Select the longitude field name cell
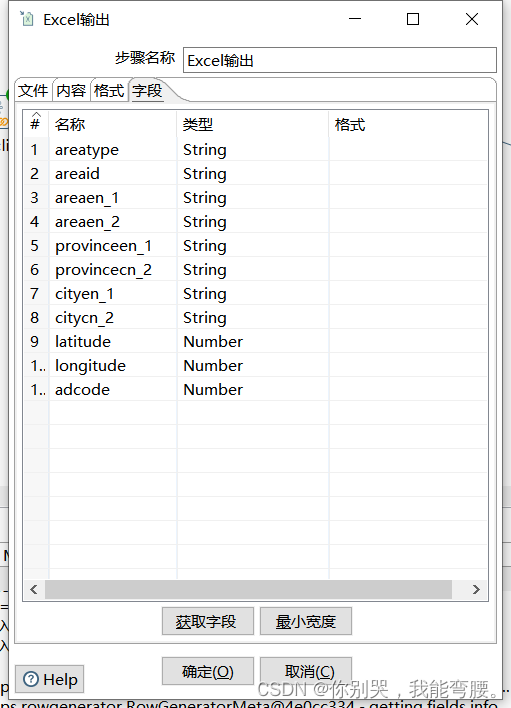 click(x=113, y=365)
